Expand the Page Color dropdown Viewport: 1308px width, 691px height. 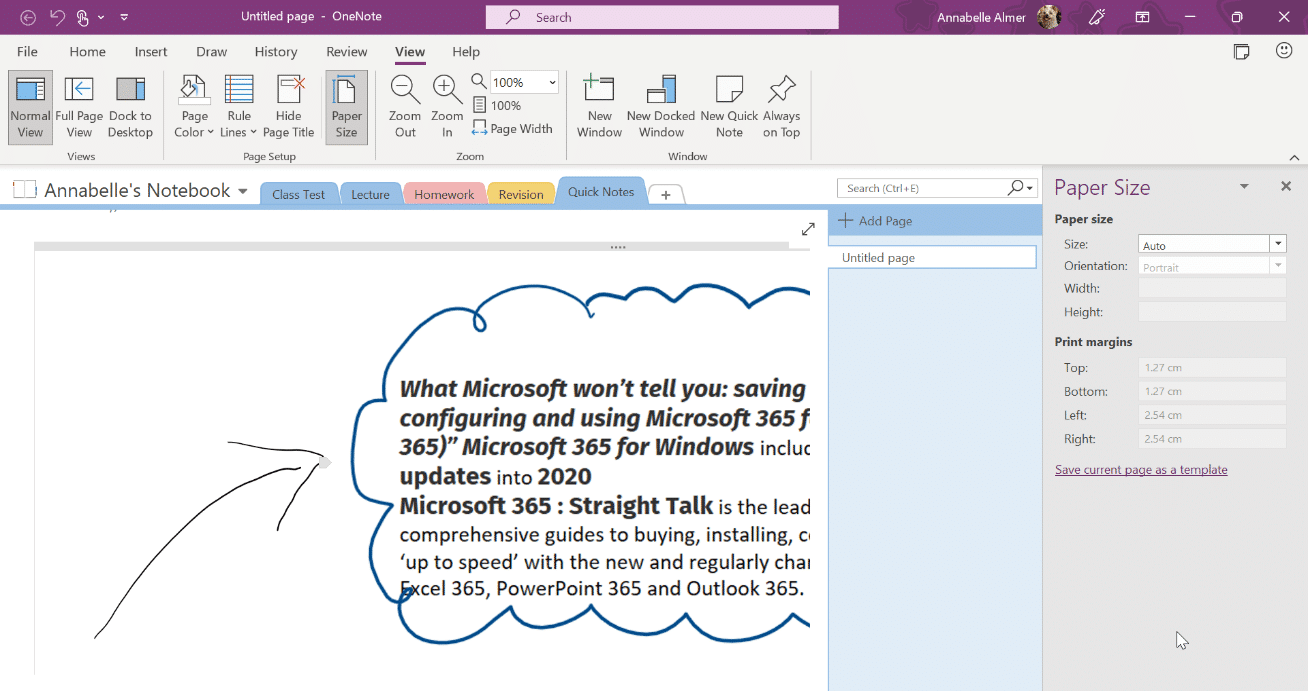[x=194, y=124]
